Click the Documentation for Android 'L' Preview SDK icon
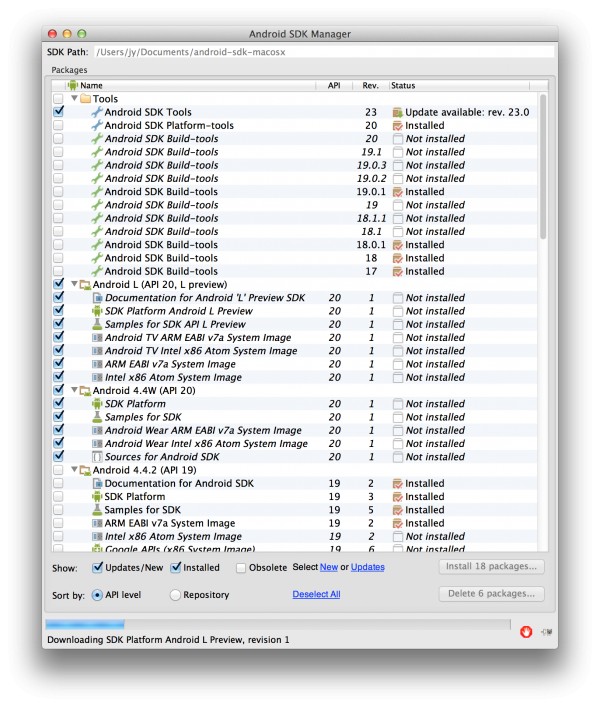The image size is (600, 707). point(97,298)
